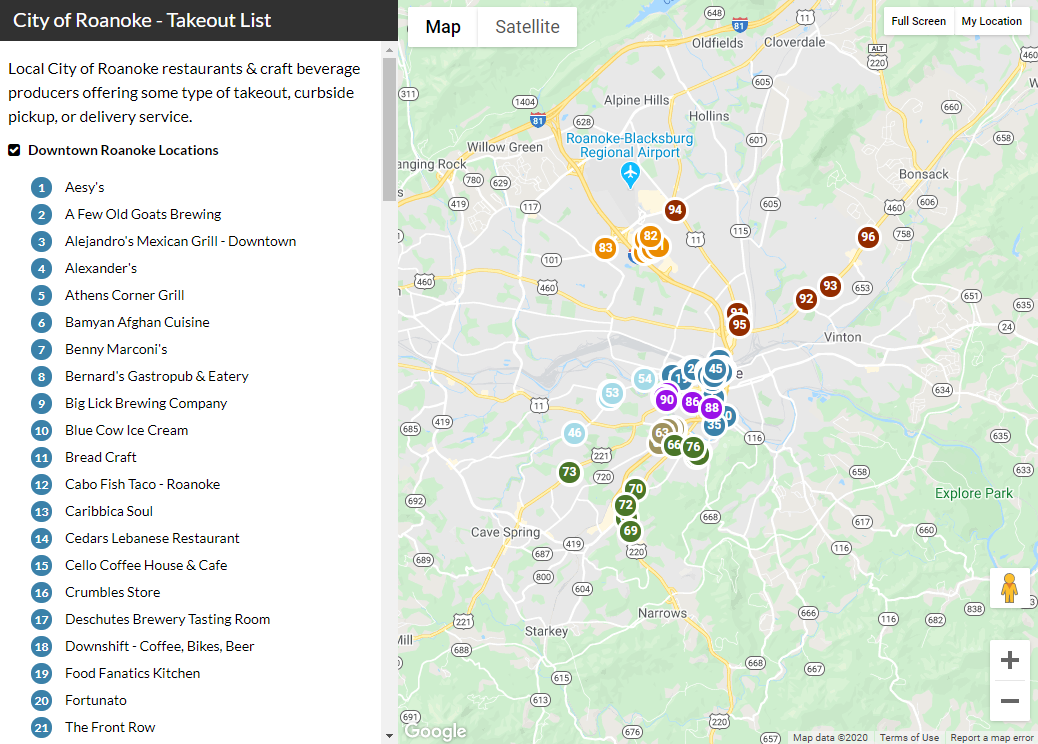Select Alejandro's Mexican Grill - Downtown
This screenshot has width=1038, height=744.
click(180, 242)
